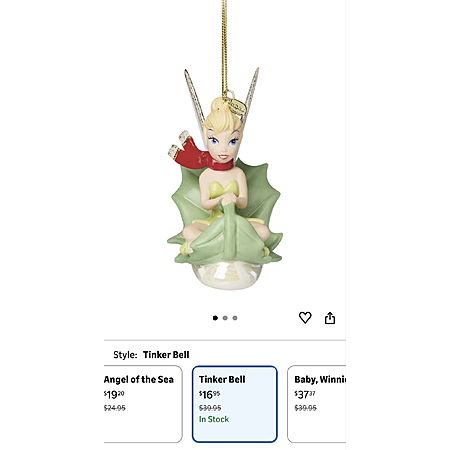Click the green In Stock label
This screenshot has height=450, width=450.
(214, 419)
